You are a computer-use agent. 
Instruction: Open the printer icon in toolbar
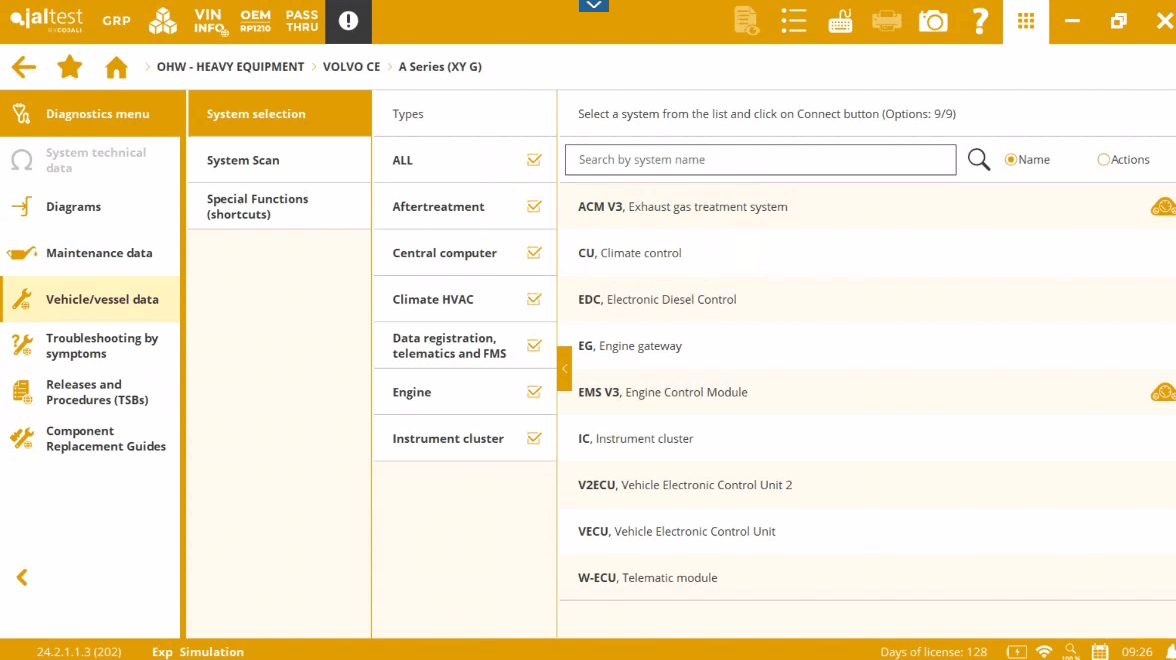pos(886,21)
